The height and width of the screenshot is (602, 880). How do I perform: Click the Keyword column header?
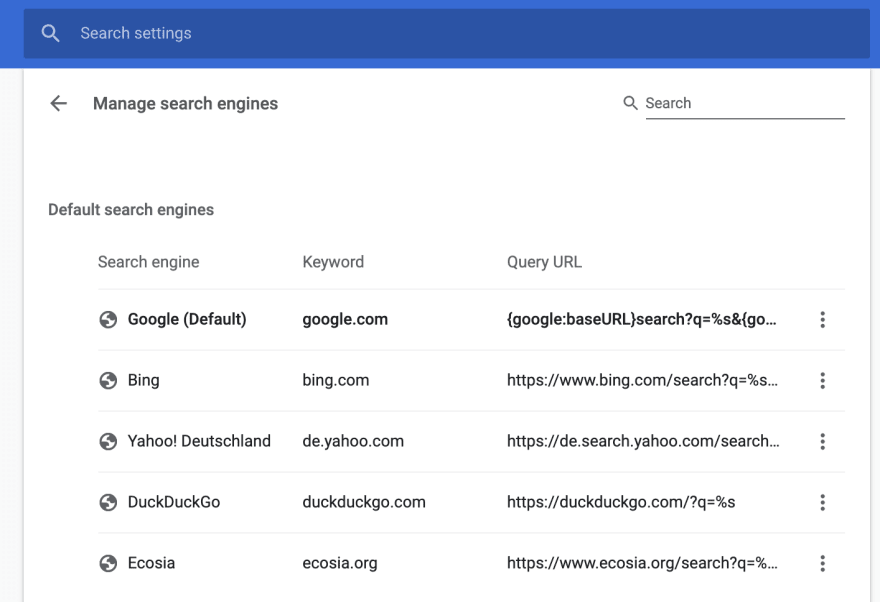coord(333,262)
